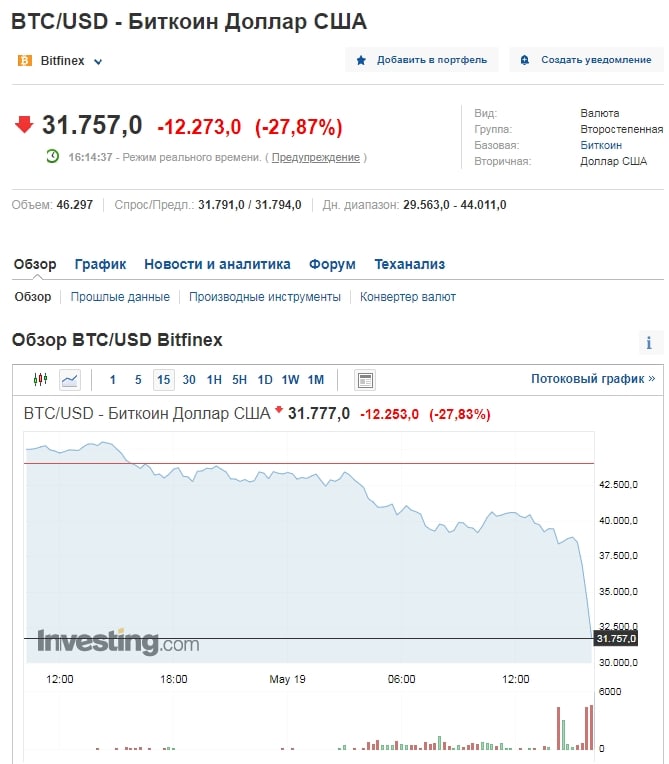This screenshot has height=764, width=669.
Task: Open the news overlay icon in chart toolbar
Action: 365,380
